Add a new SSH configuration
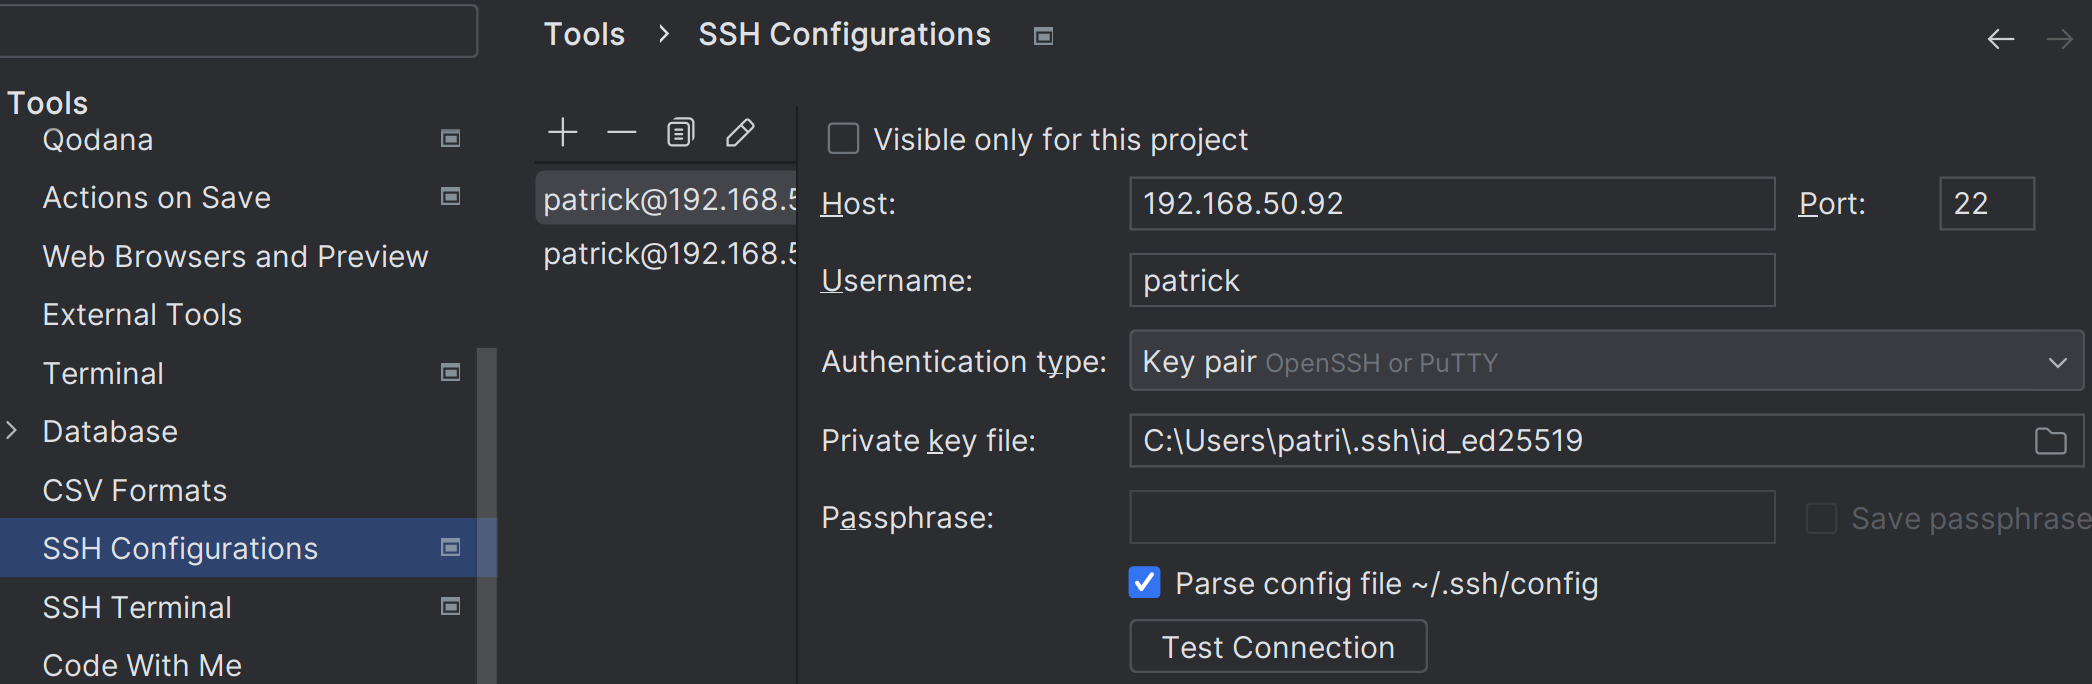This screenshot has height=684, width=2092. click(563, 132)
